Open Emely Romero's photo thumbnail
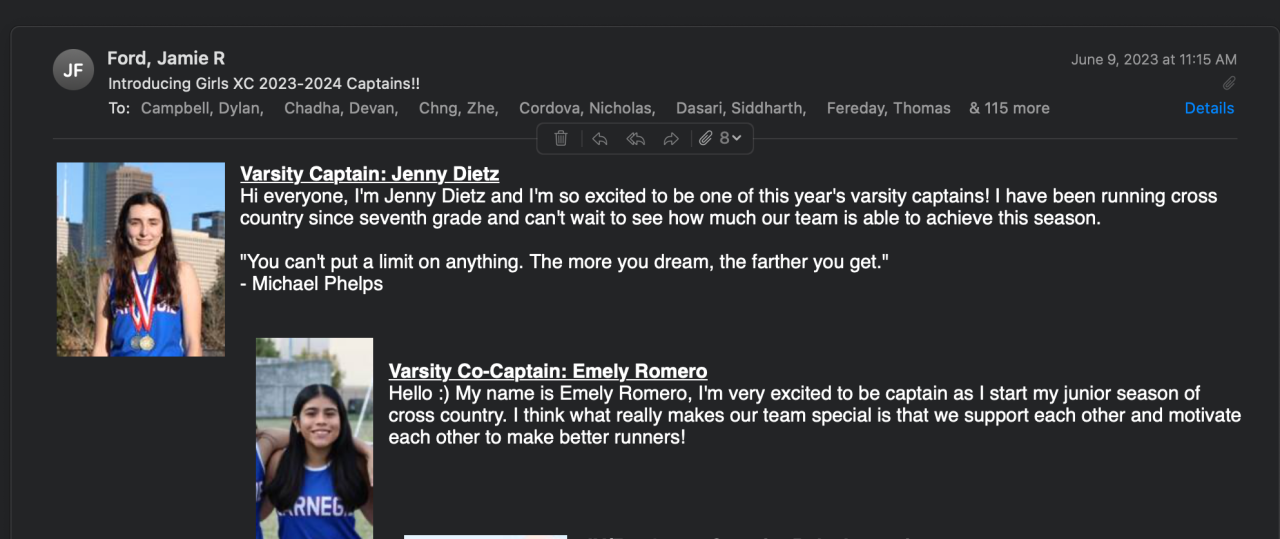Viewport: 1280px width, 539px height. point(314,438)
